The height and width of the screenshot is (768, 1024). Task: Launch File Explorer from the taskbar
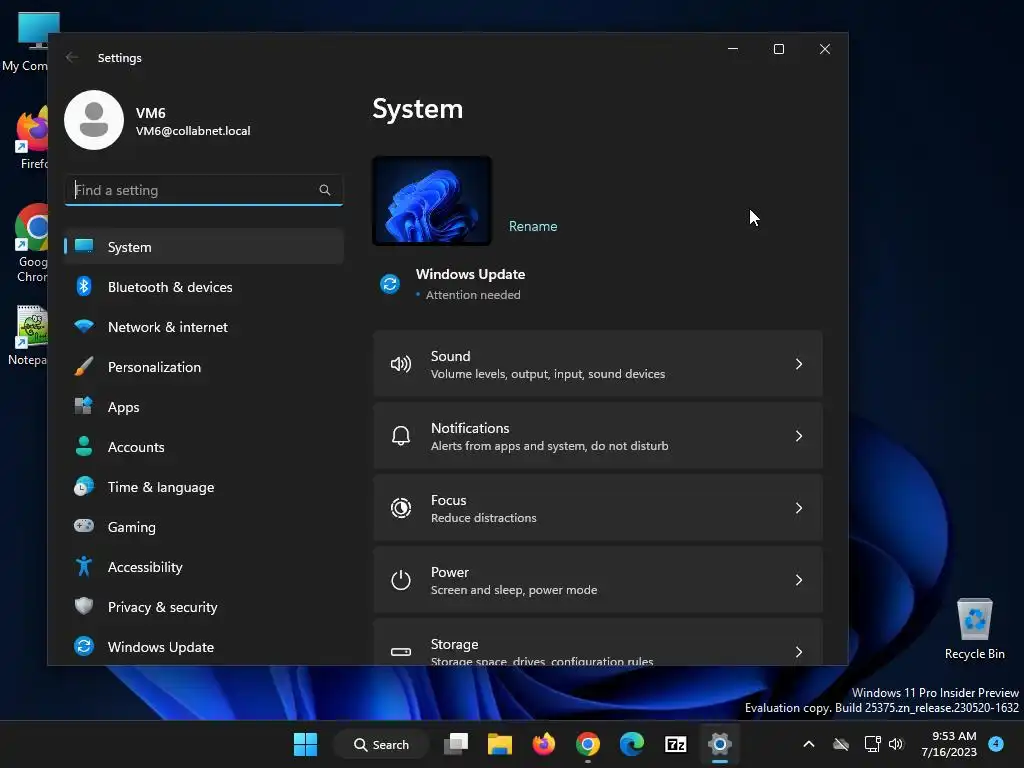tap(500, 744)
